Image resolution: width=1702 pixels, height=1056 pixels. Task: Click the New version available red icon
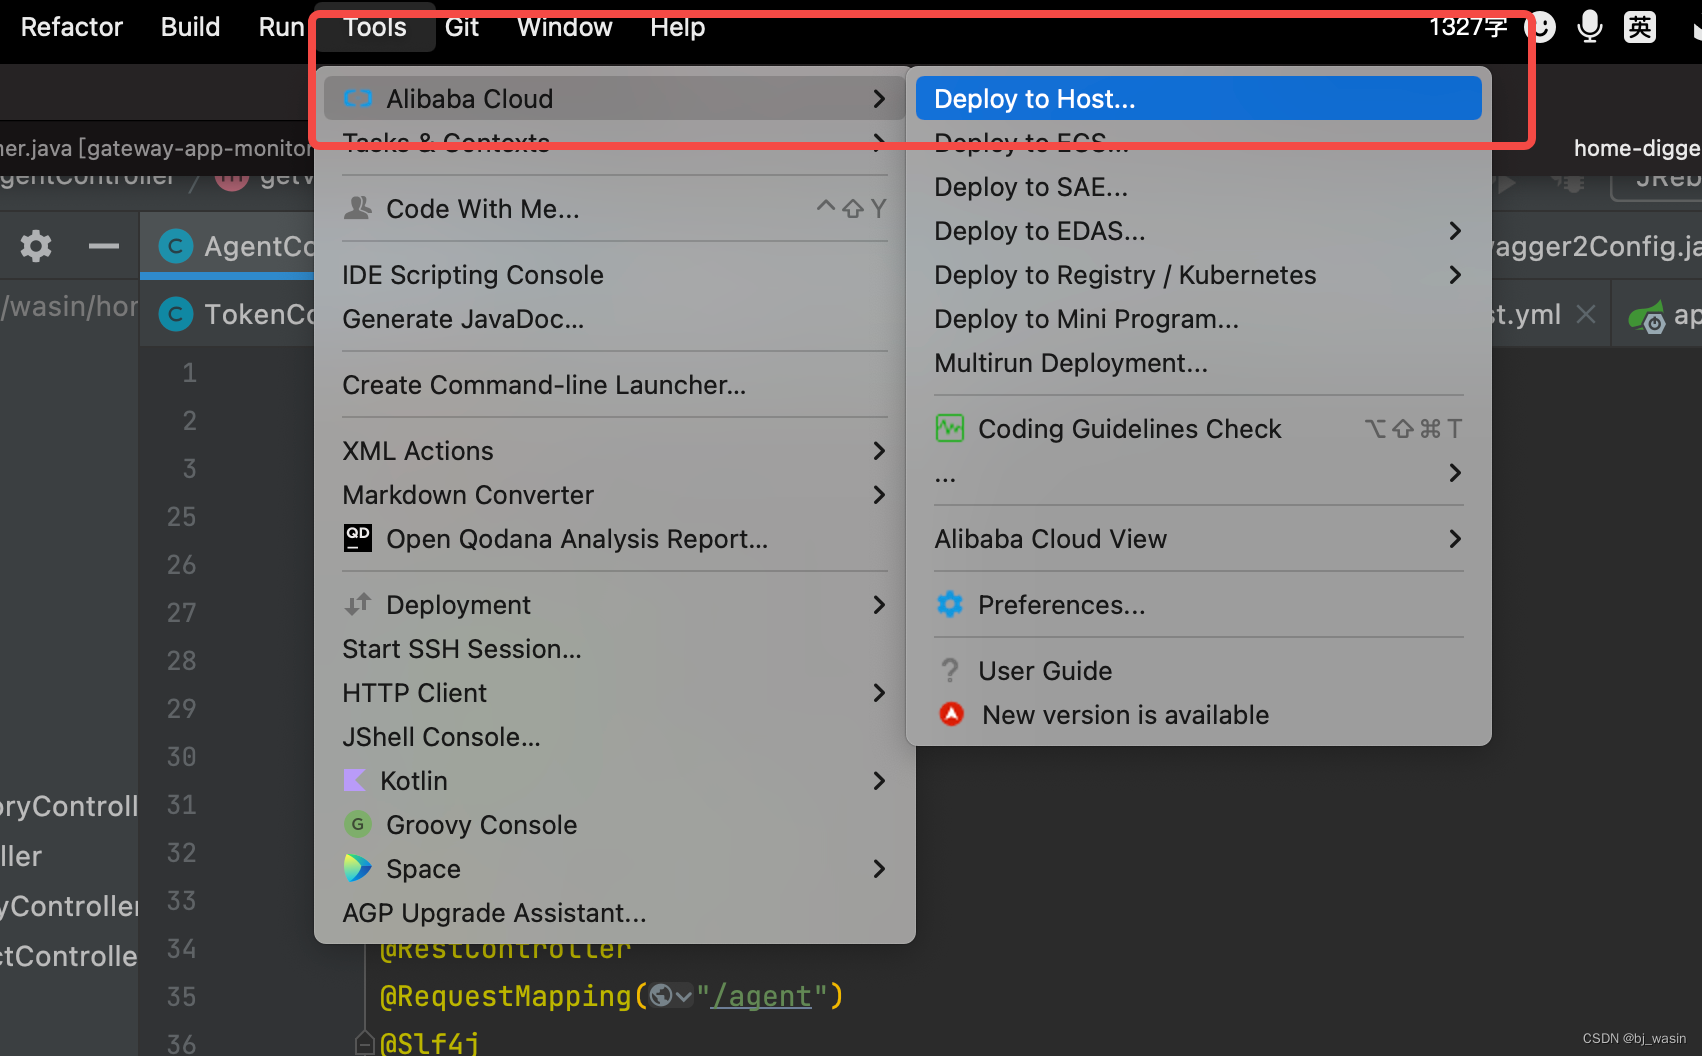[x=951, y=714]
